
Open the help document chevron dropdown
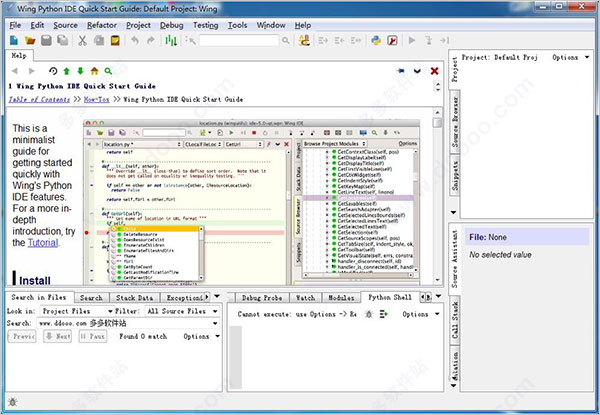417,71
